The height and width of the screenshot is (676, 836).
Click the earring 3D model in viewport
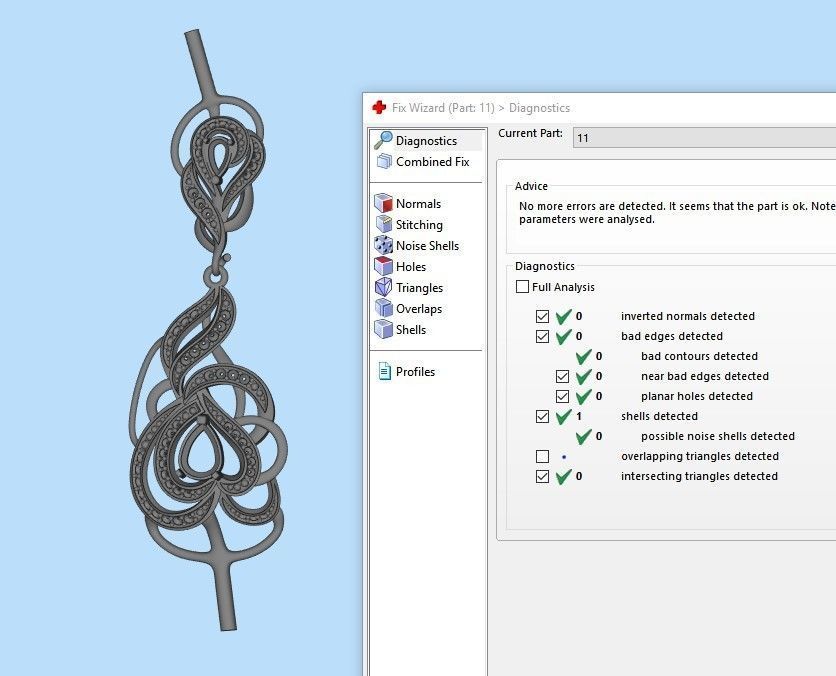click(209, 331)
